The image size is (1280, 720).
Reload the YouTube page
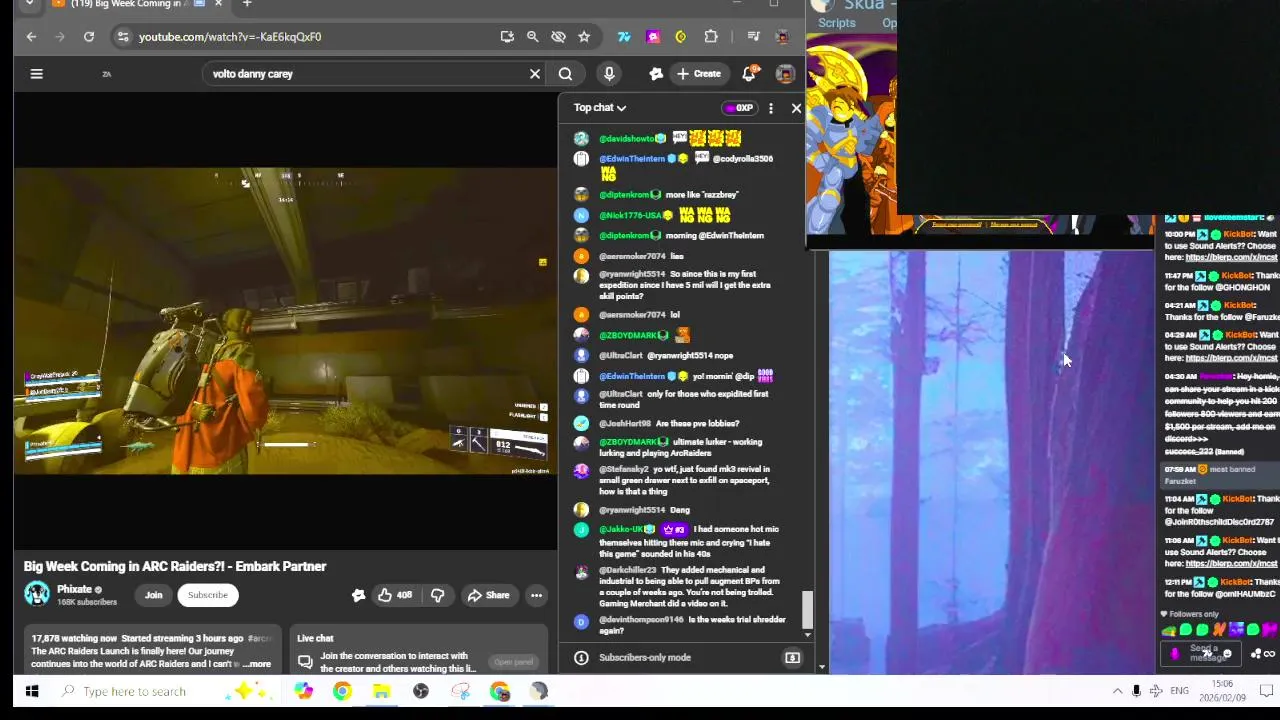(x=89, y=37)
